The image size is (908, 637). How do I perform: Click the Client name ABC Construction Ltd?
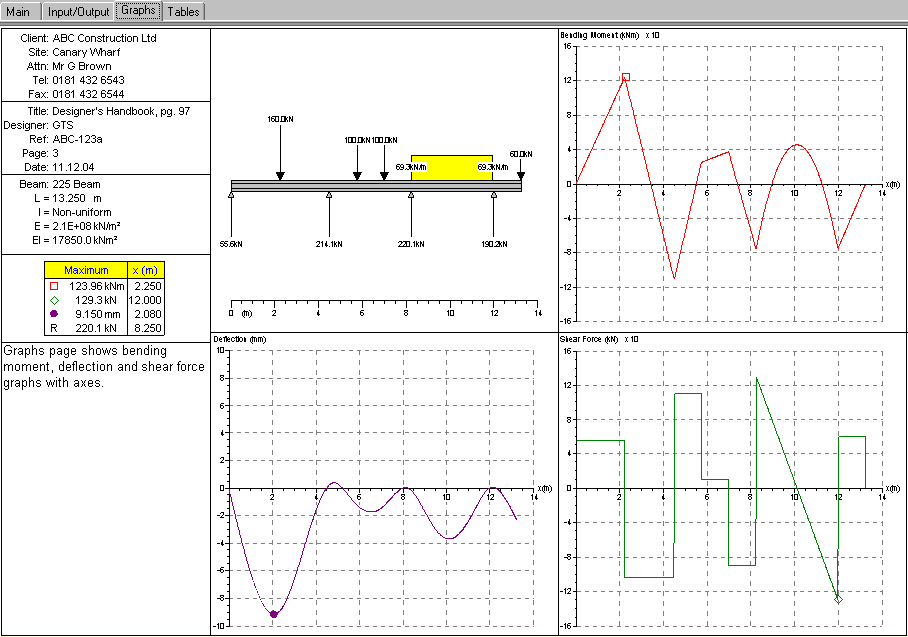[104, 38]
